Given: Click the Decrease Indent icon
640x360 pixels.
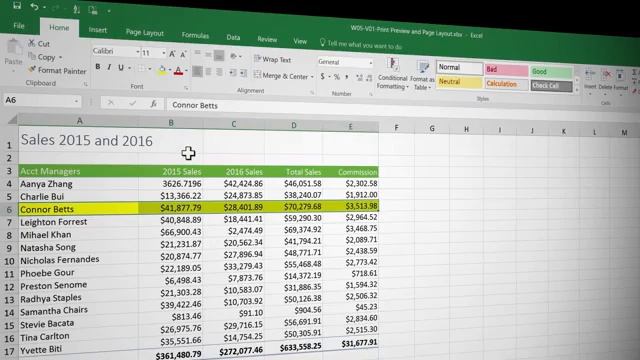Looking at the screenshot, I should point(232,73).
